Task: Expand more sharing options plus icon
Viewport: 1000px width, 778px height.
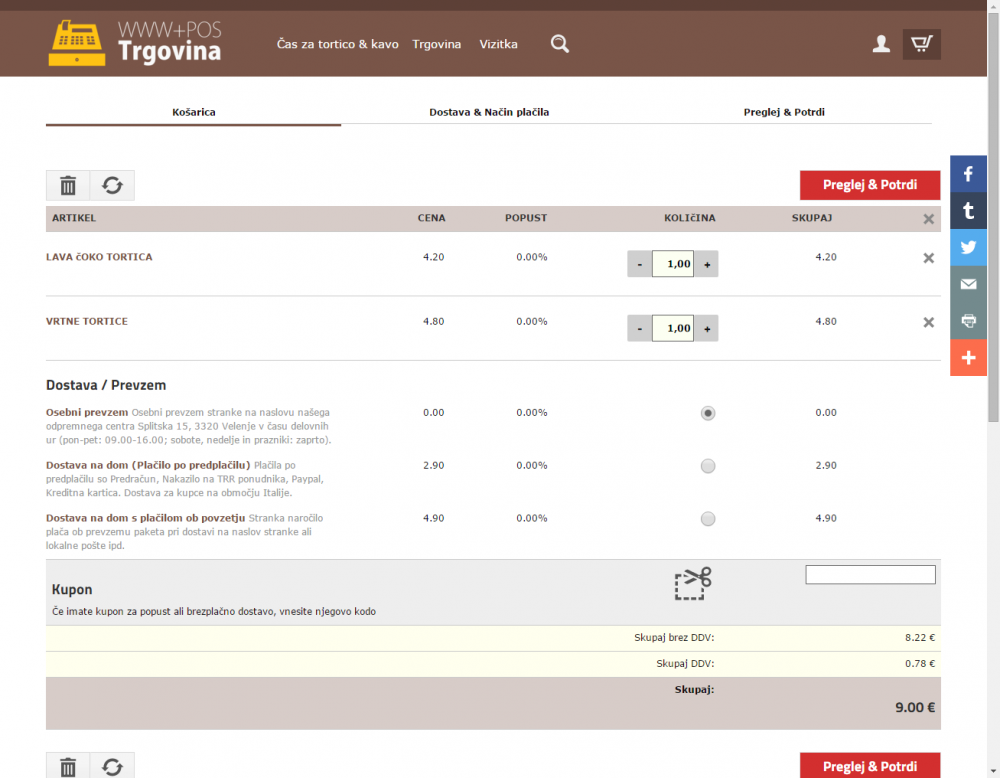Action: (968, 358)
